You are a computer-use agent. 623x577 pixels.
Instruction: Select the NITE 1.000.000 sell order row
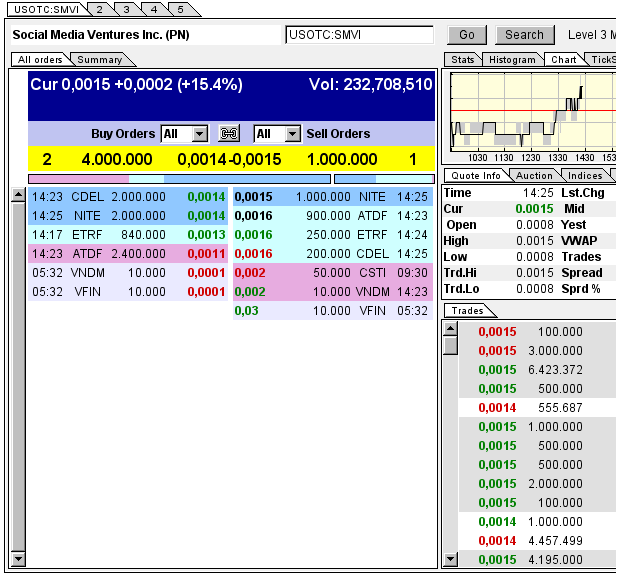coord(333,197)
